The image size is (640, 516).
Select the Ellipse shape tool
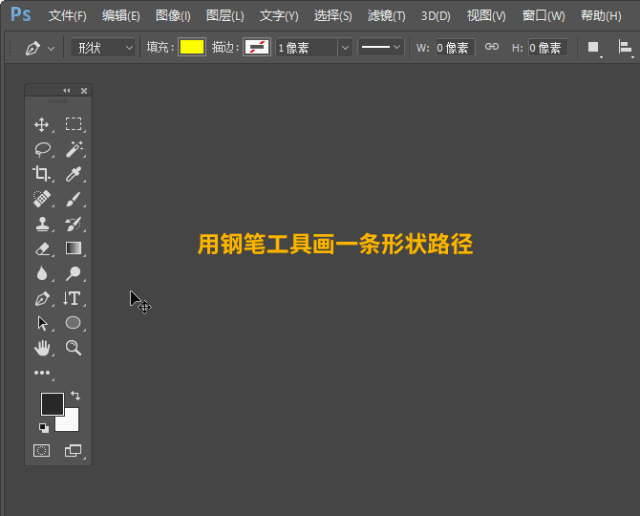pyautogui.click(x=73, y=322)
